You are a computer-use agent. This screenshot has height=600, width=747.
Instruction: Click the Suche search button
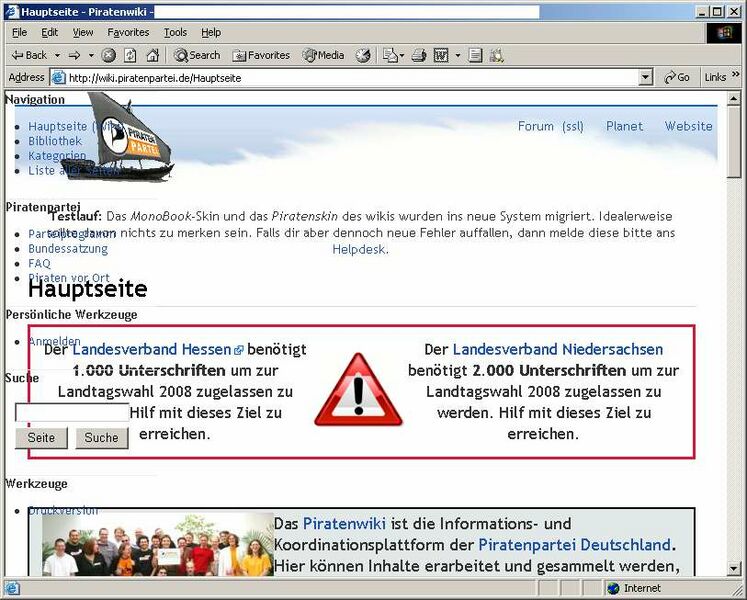pos(101,437)
